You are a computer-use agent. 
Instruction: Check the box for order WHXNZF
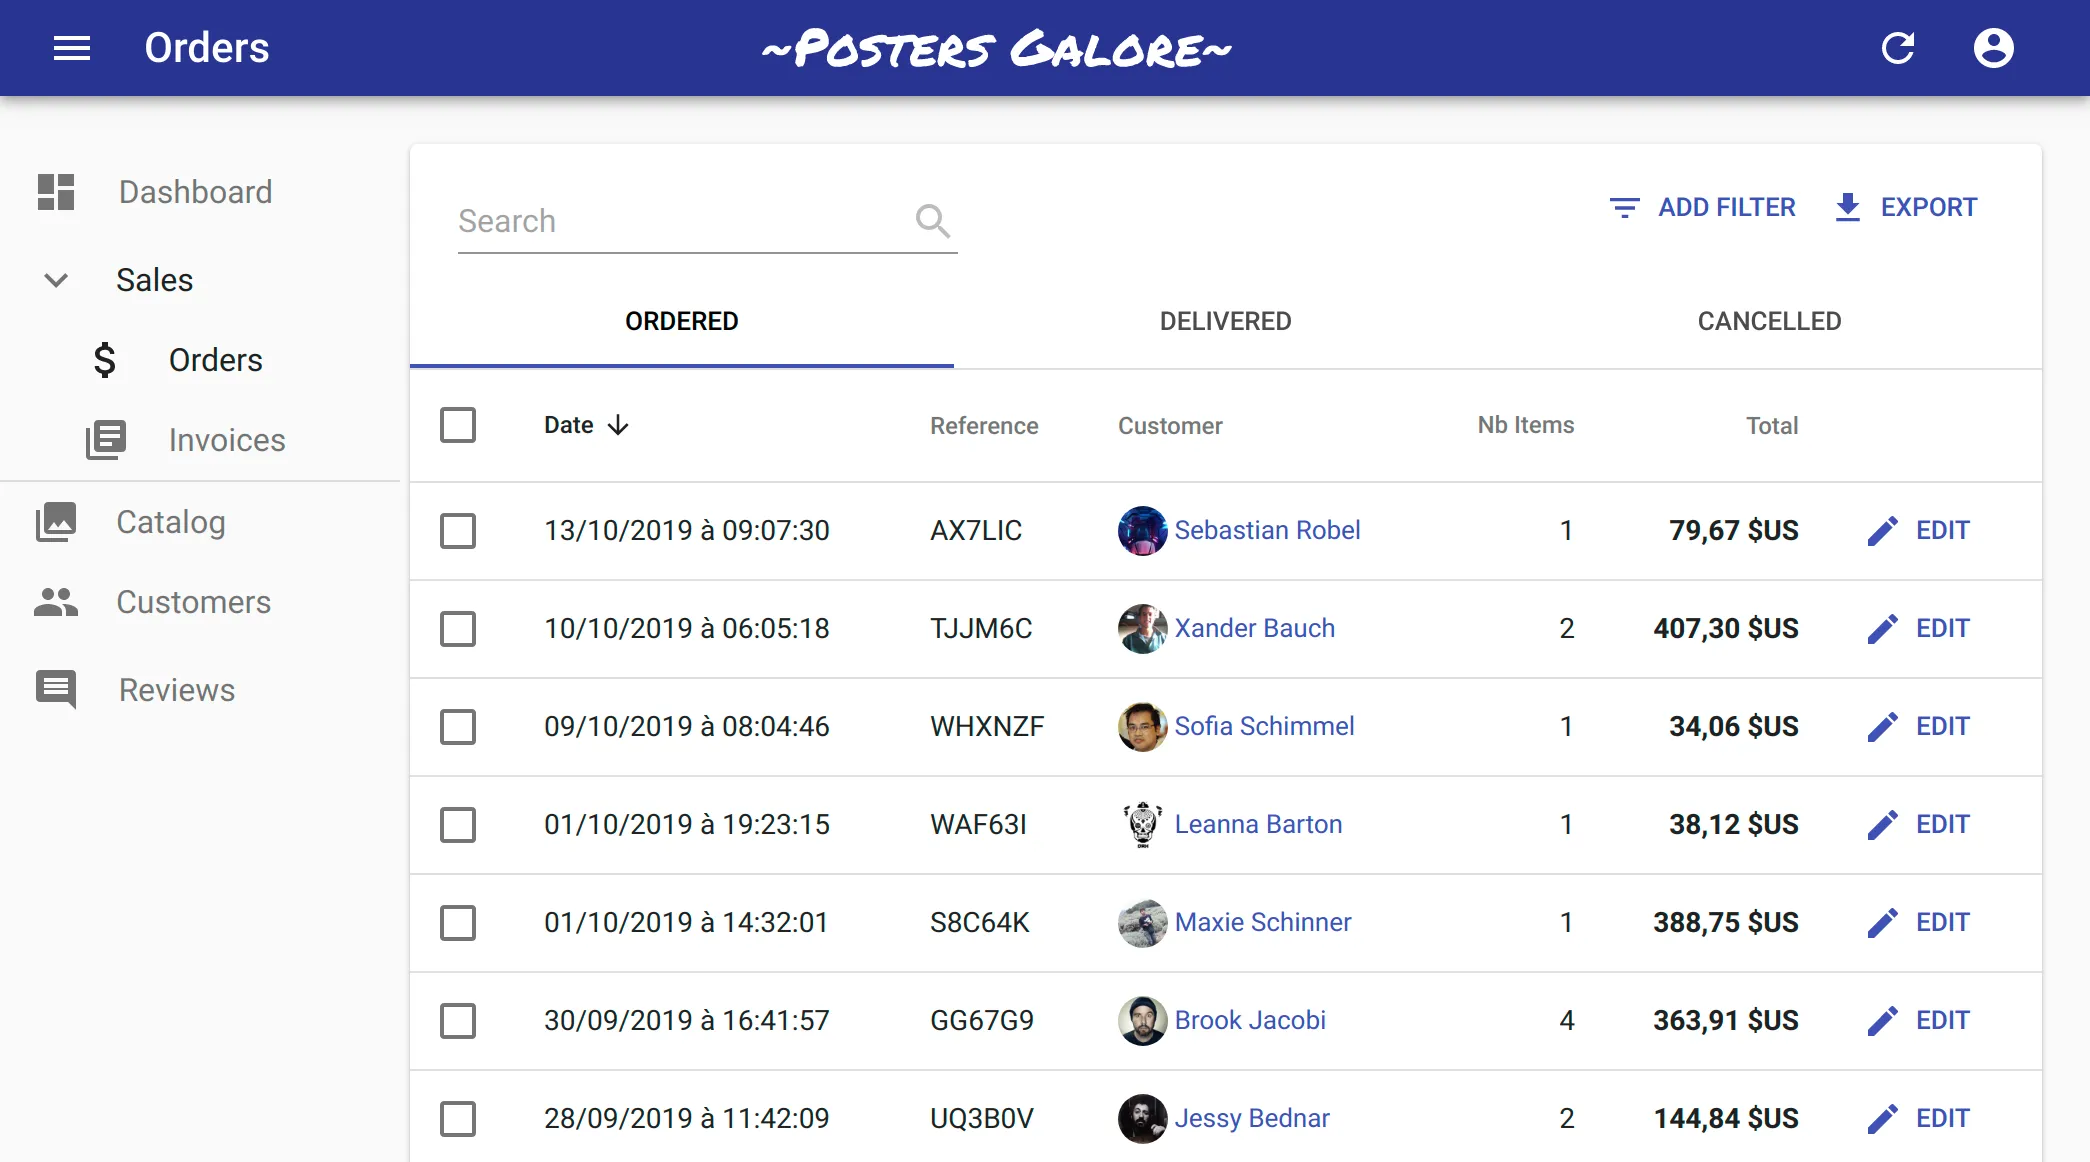tap(458, 727)
